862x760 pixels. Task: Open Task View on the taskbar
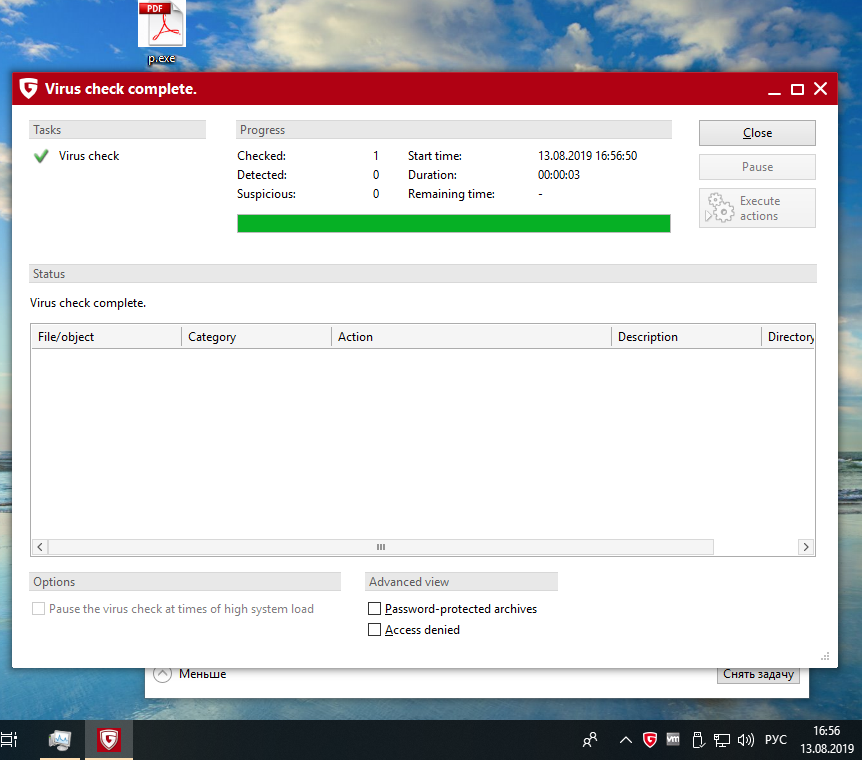(x=10, y=740)
